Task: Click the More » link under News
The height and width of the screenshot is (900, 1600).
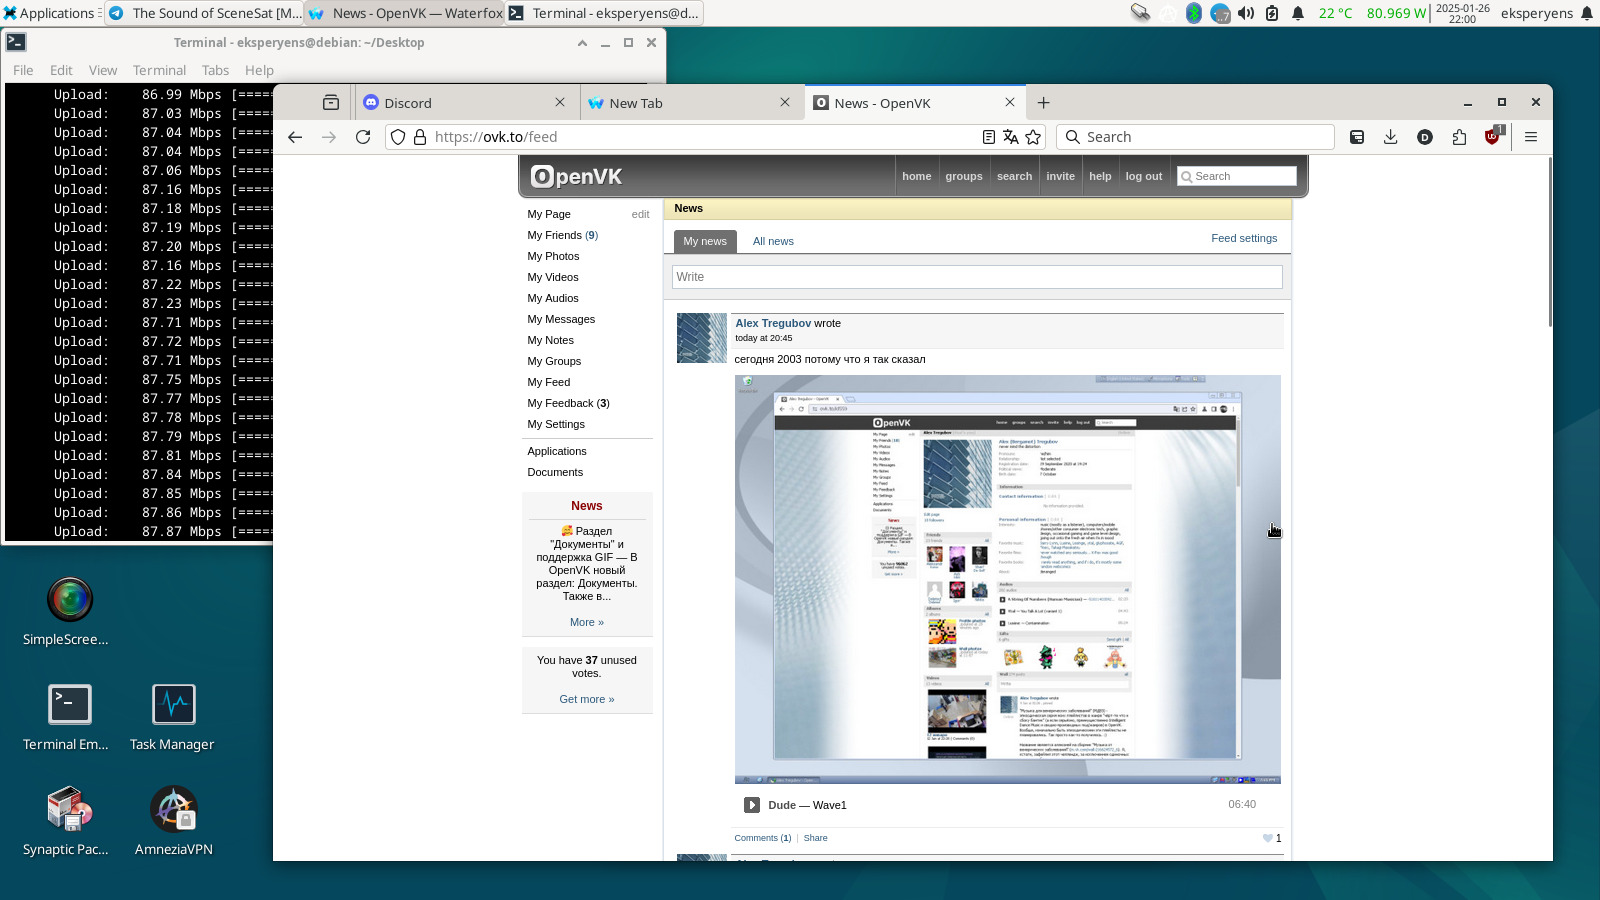Action: pyautogui.click(x=587, y=622)
